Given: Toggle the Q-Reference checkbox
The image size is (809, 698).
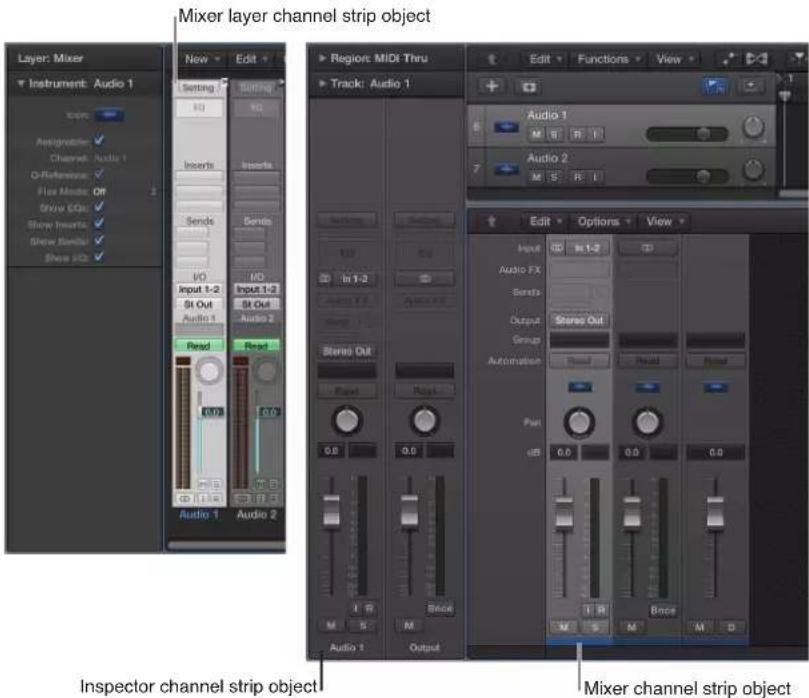Looking at the screenshot, I should pyautogui.click(x=99, y=174).
